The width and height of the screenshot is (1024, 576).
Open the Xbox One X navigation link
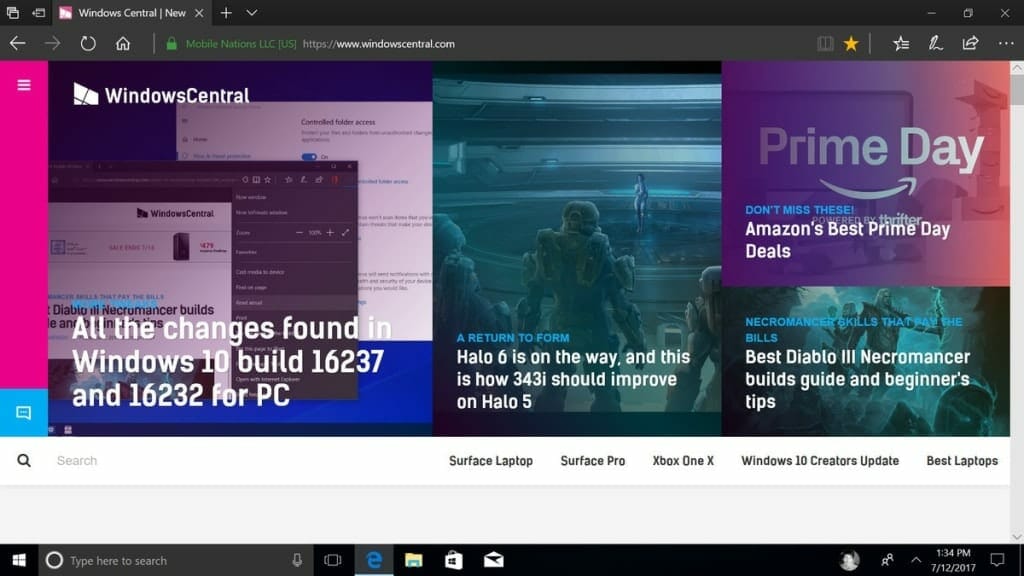pyautogui.click(x=683, y=461)
